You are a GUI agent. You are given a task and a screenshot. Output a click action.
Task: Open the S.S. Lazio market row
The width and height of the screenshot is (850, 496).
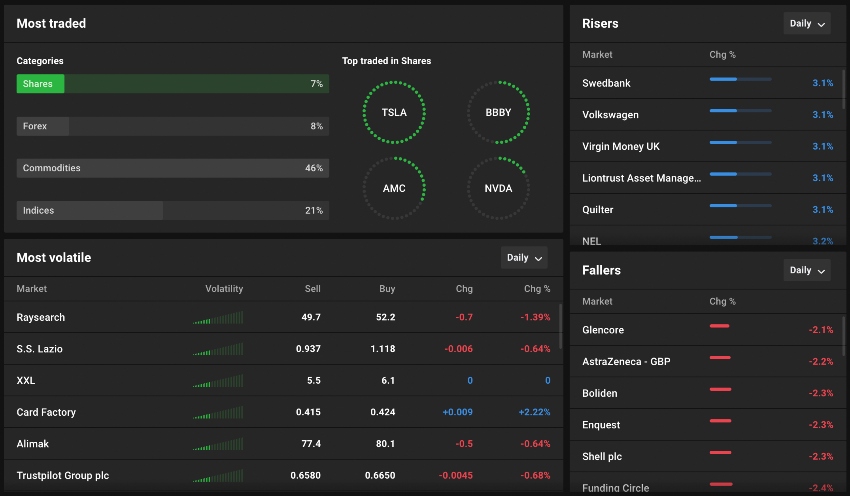pos(282,349)
